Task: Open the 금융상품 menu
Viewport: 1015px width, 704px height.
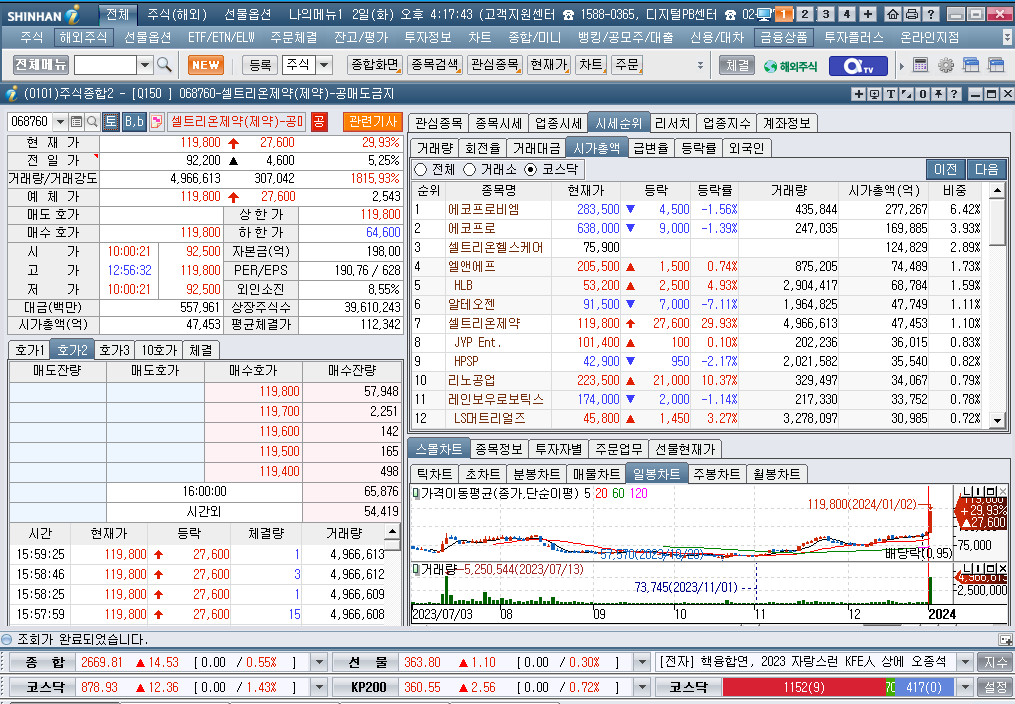Action: pos(783,38)
